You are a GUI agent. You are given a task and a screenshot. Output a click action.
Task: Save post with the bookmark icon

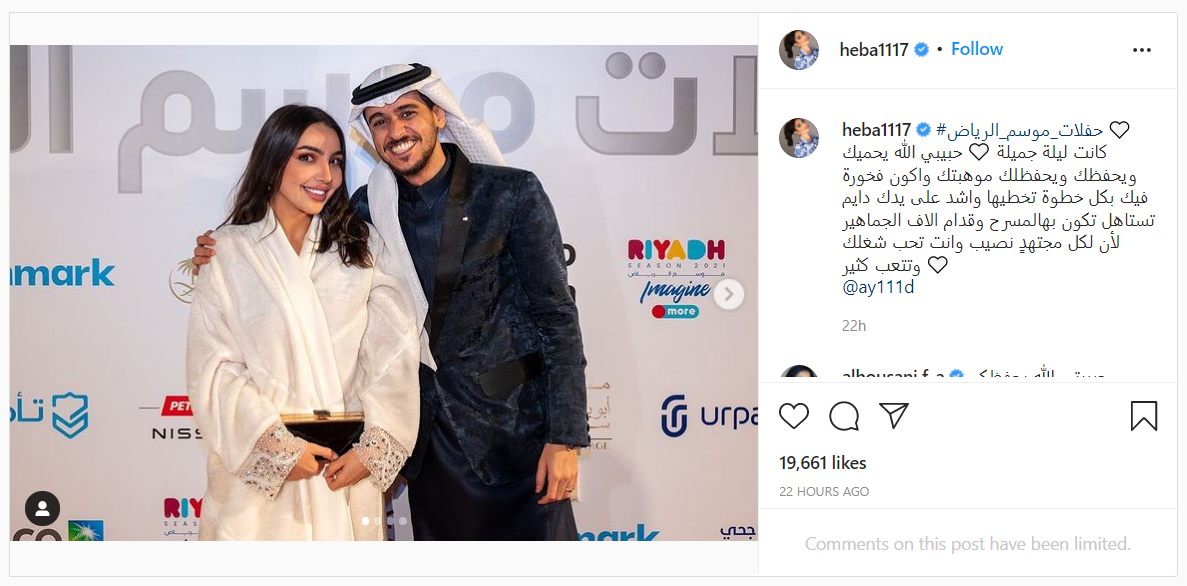1143,416
